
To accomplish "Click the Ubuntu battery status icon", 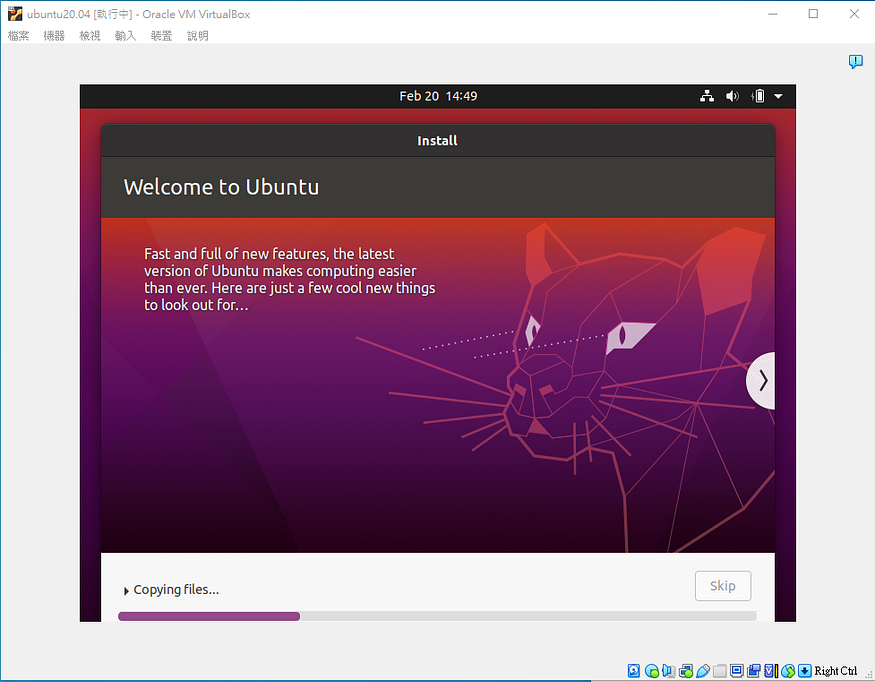I will point(758,96).
